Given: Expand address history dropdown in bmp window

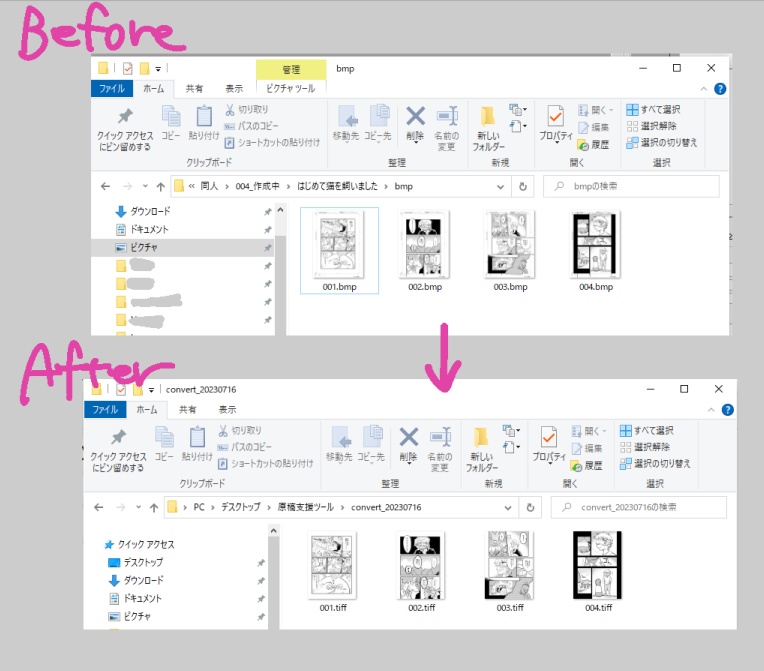Looking at the screenshot, I should (500, 186).
